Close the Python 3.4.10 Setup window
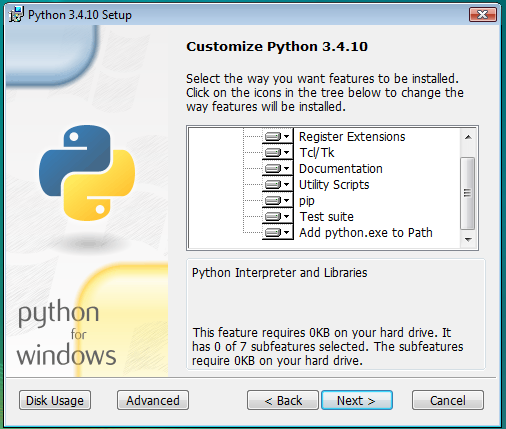Image resolution: width=506 pixels, height=429 pixels. pos(483,15)
